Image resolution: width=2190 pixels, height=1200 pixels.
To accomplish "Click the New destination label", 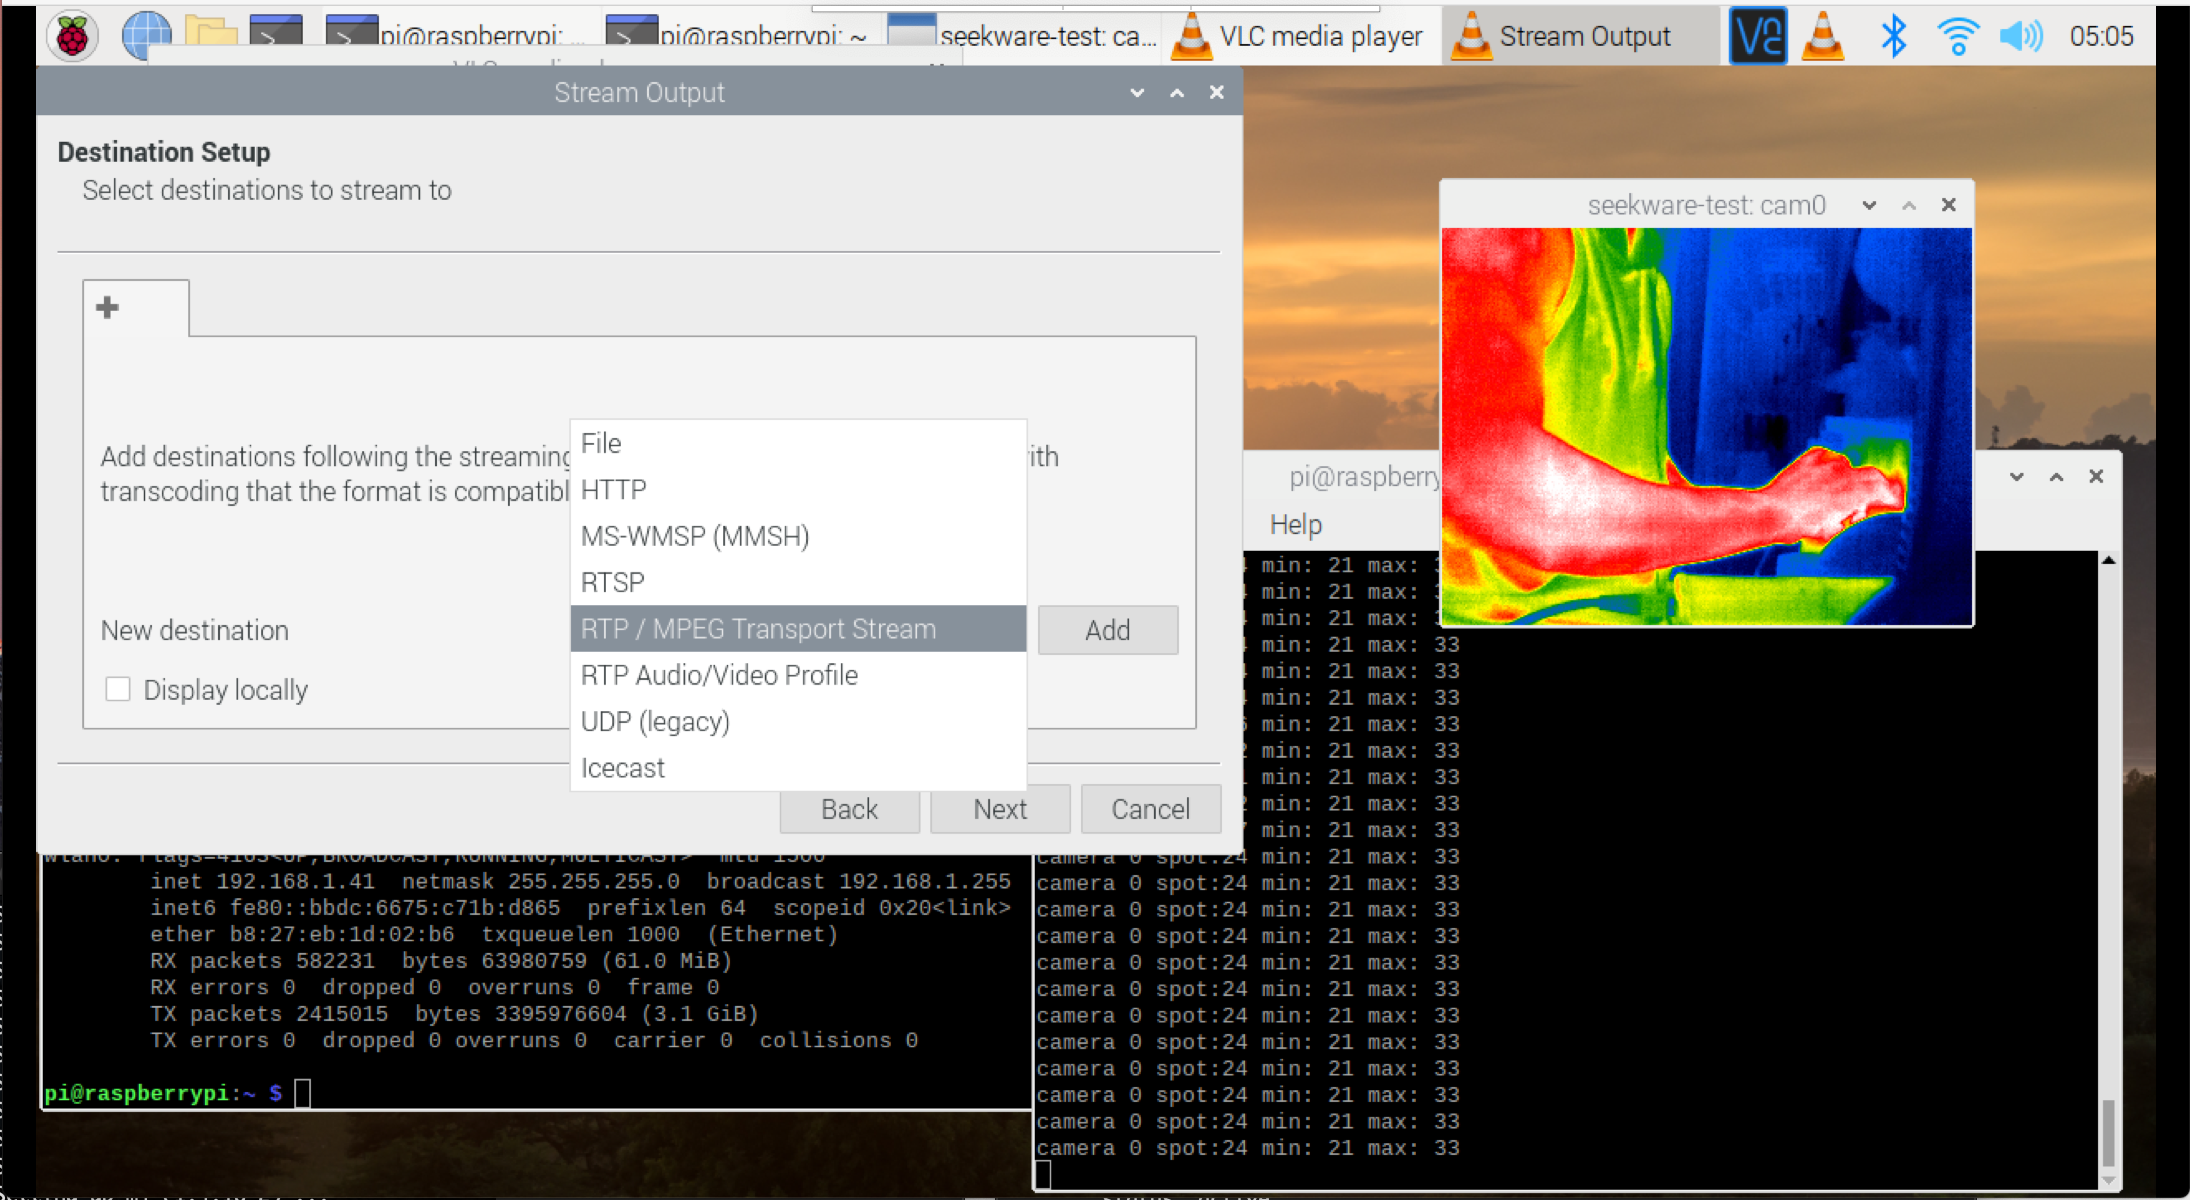I will tap(195, 630).
